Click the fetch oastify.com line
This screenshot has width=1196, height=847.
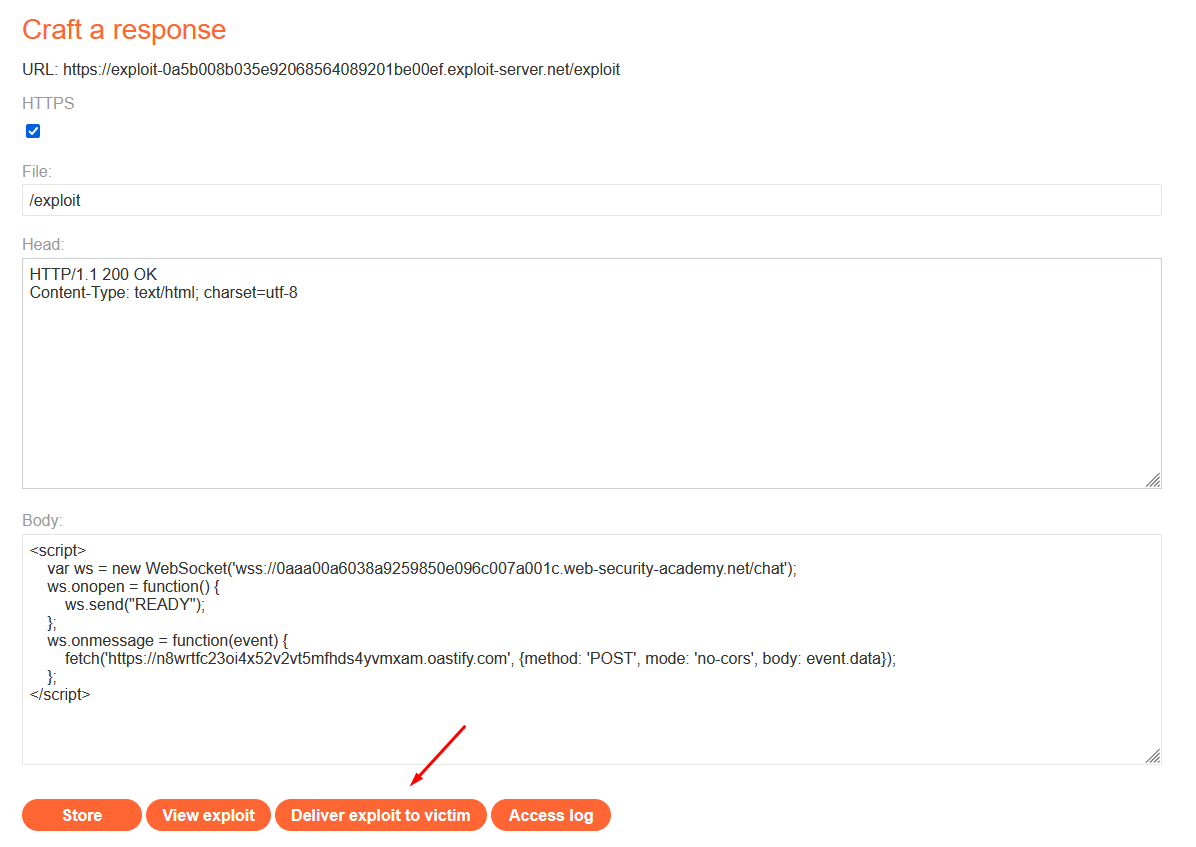click(481, 659)
